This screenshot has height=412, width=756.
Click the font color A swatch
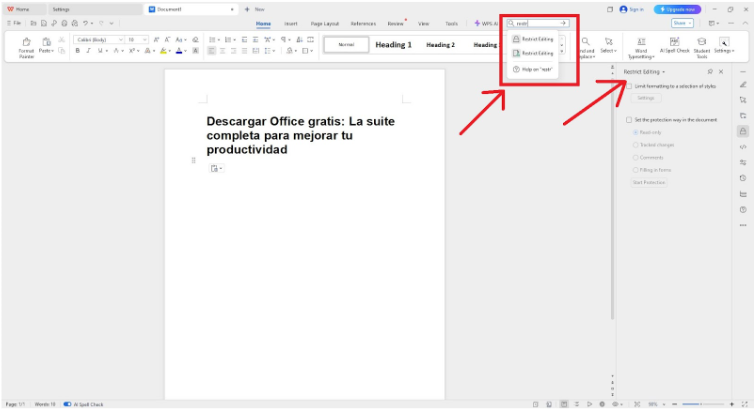(179, 51)
